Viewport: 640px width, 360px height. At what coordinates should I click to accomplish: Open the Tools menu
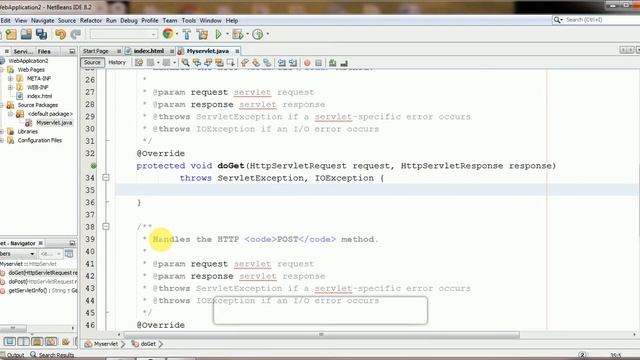coord(189,20)
